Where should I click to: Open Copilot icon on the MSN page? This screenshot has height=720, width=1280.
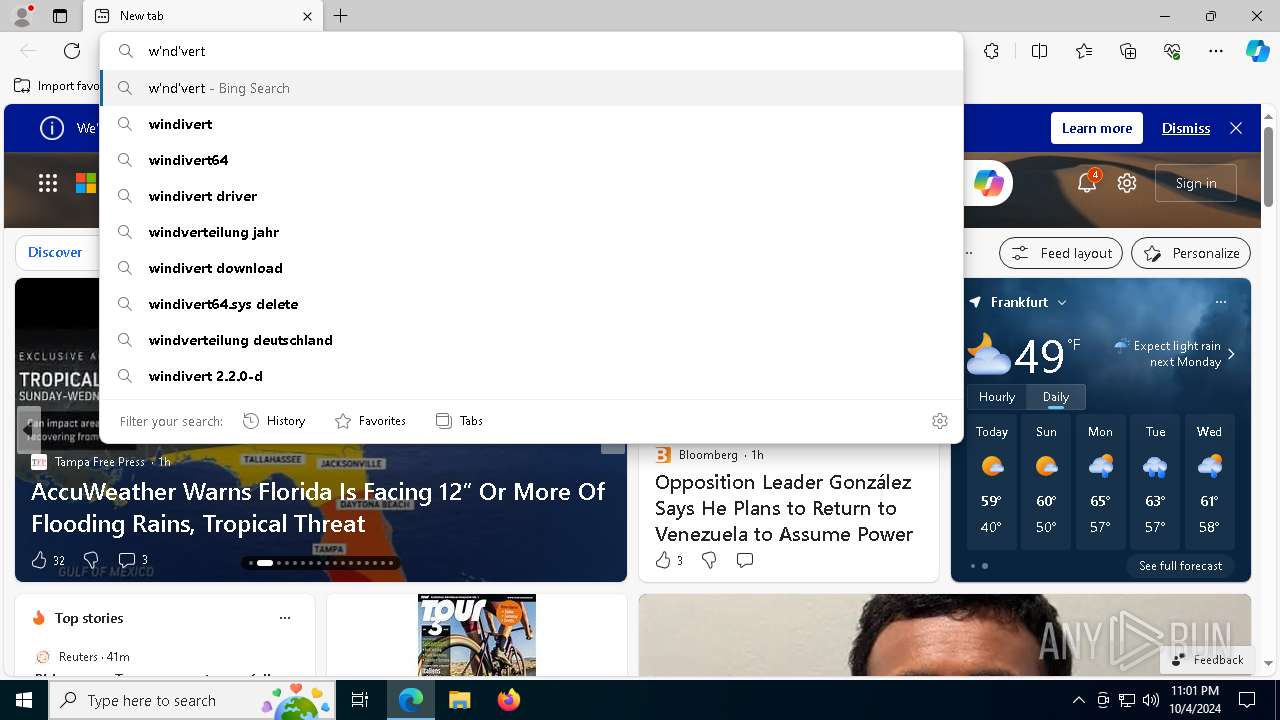988,183
